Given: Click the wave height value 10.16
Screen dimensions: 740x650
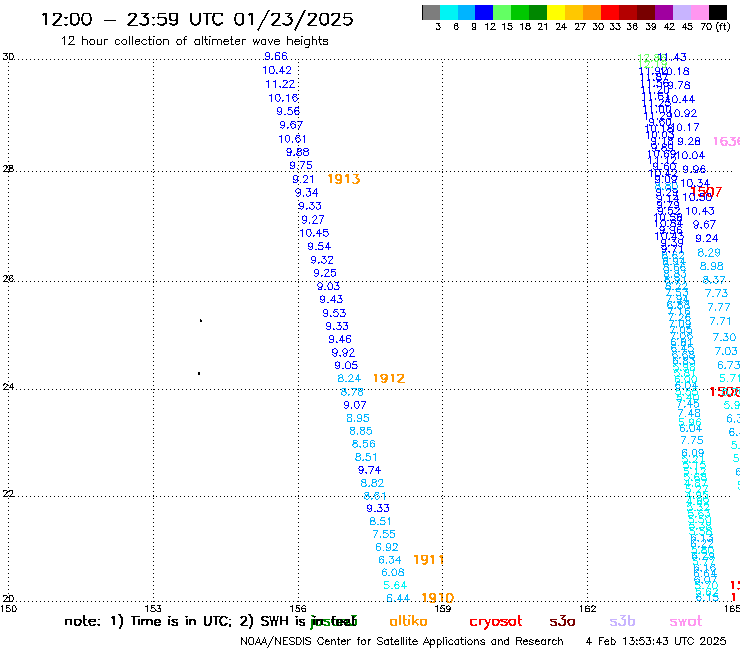Looking at the screenshot, I should (283, 98).
